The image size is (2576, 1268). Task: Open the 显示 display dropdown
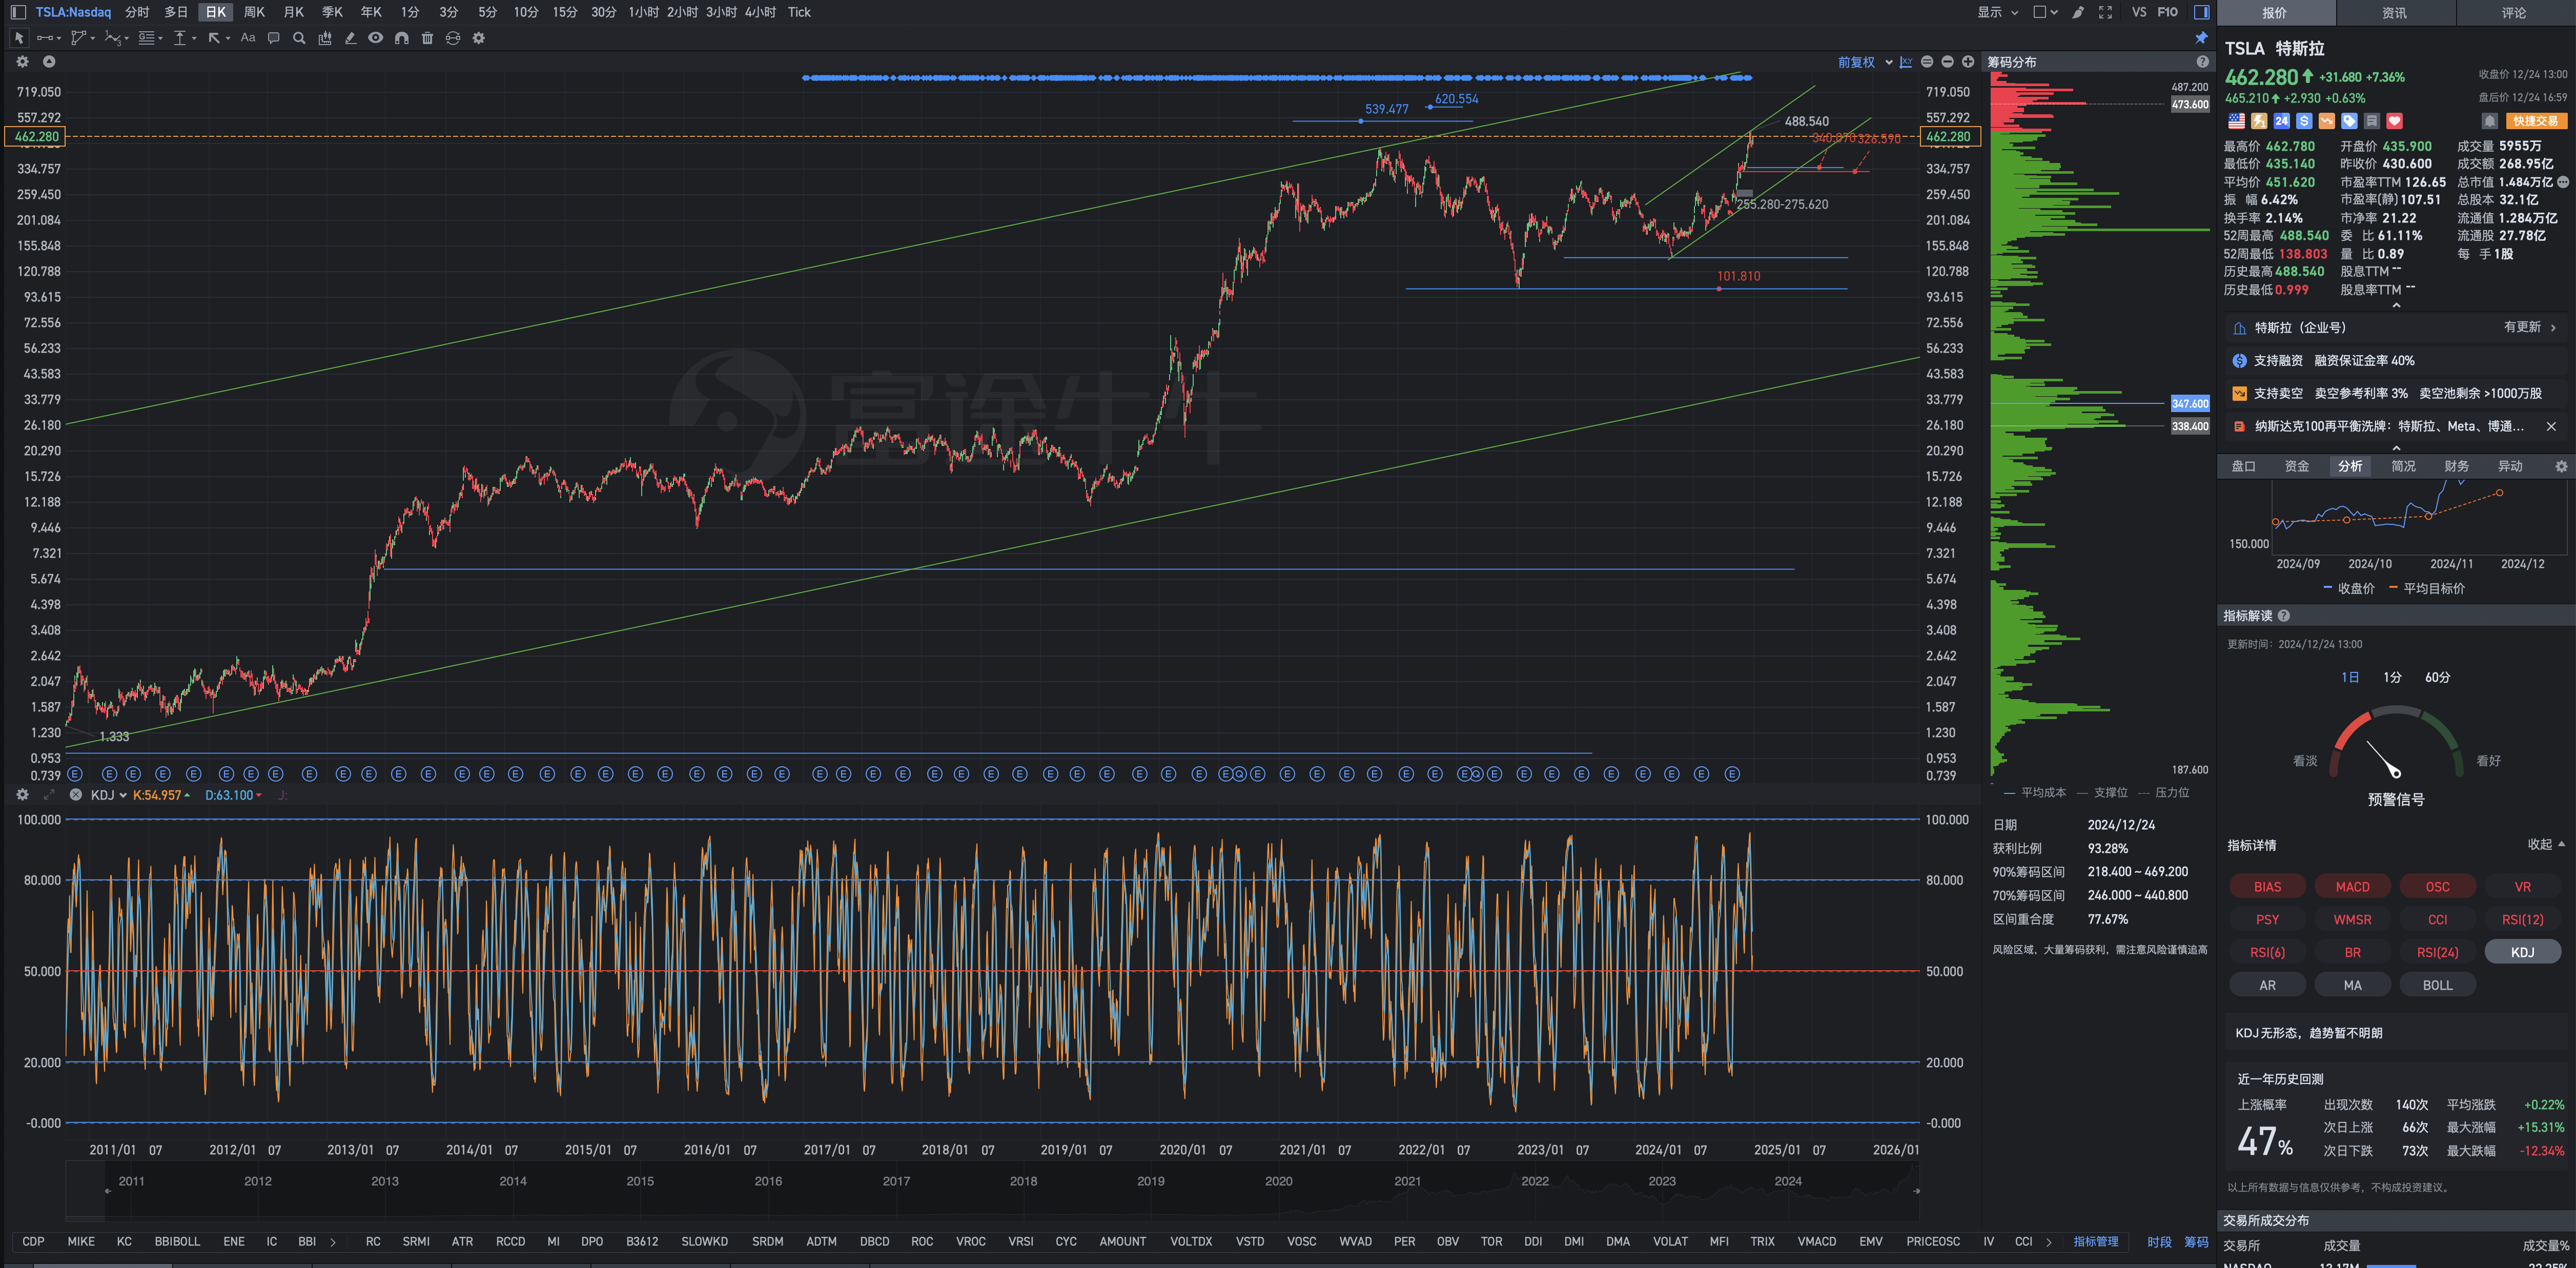tap(1997, 12)
